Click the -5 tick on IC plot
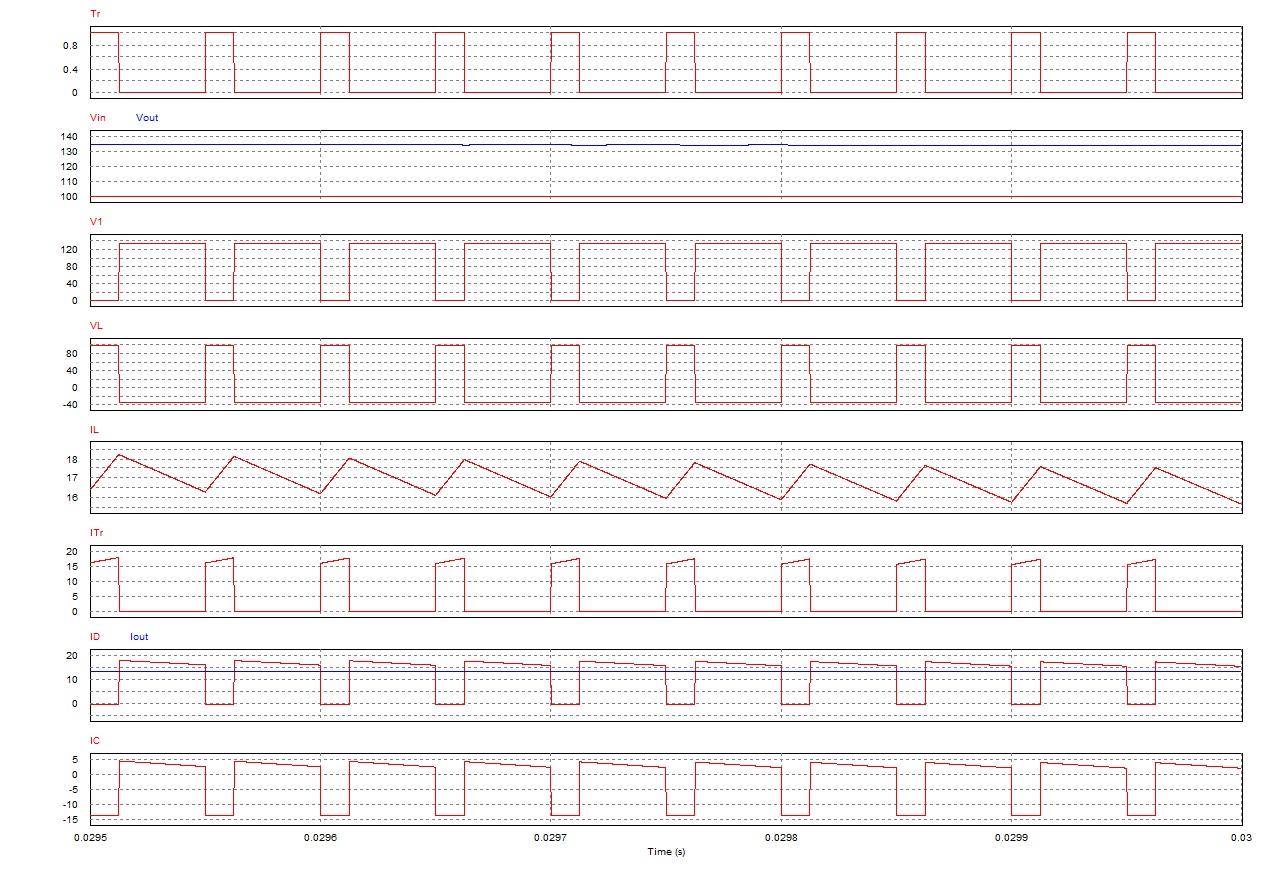 point(72,789)
